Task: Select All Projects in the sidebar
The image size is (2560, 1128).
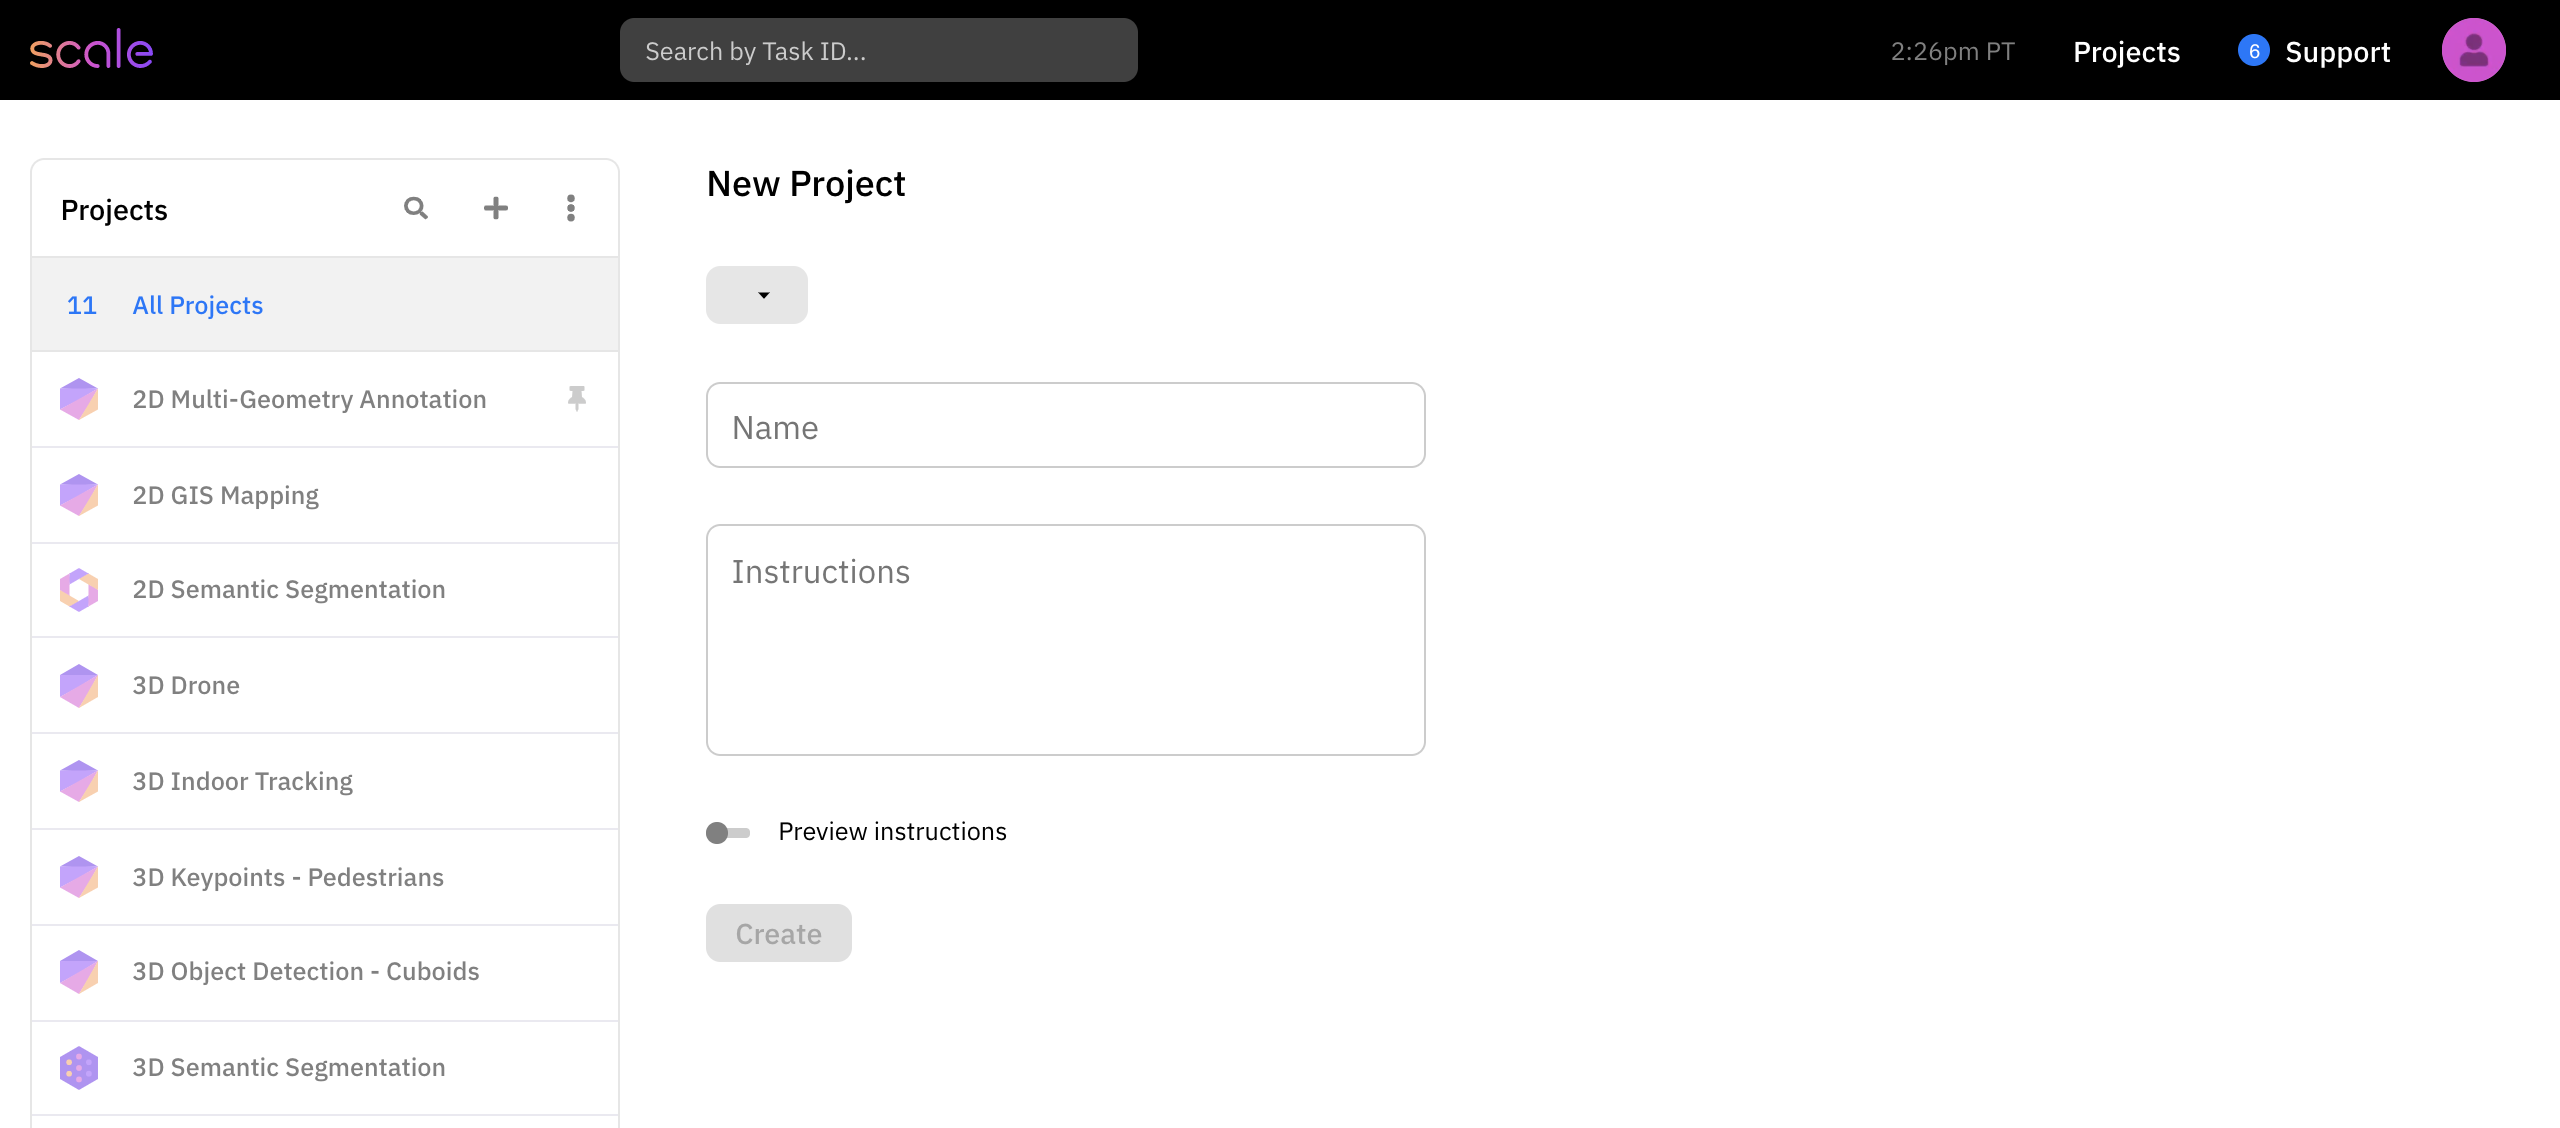Action: click(x=198, y=305)
